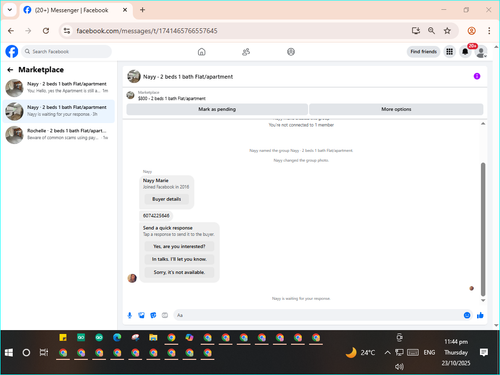
Task: Click More options button
Action: 396,109
